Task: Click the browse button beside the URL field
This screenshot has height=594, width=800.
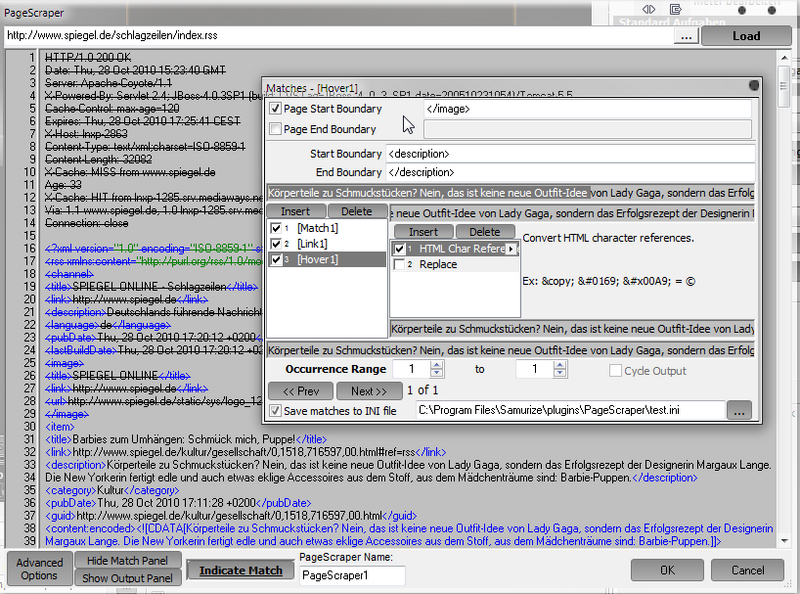Action: point(686,36)
